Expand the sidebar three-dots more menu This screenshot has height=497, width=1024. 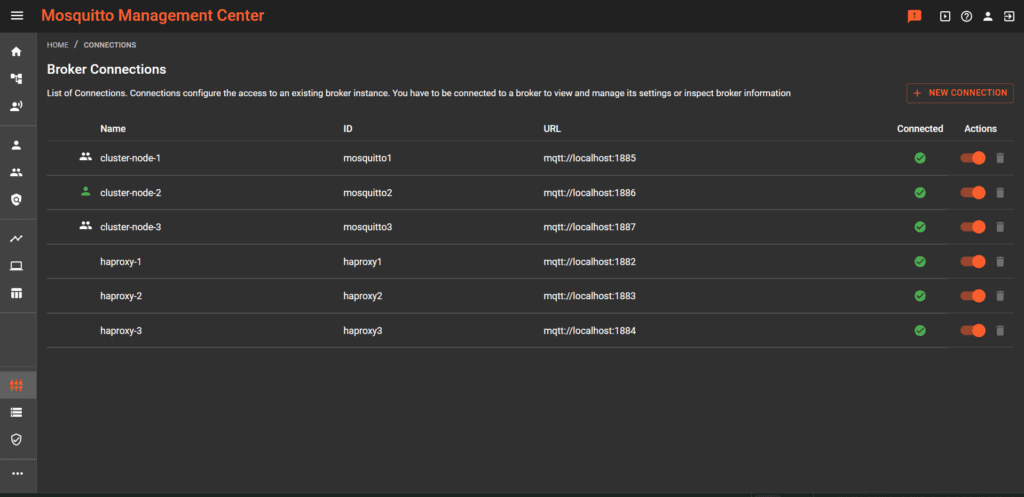[x=16, y=473]
